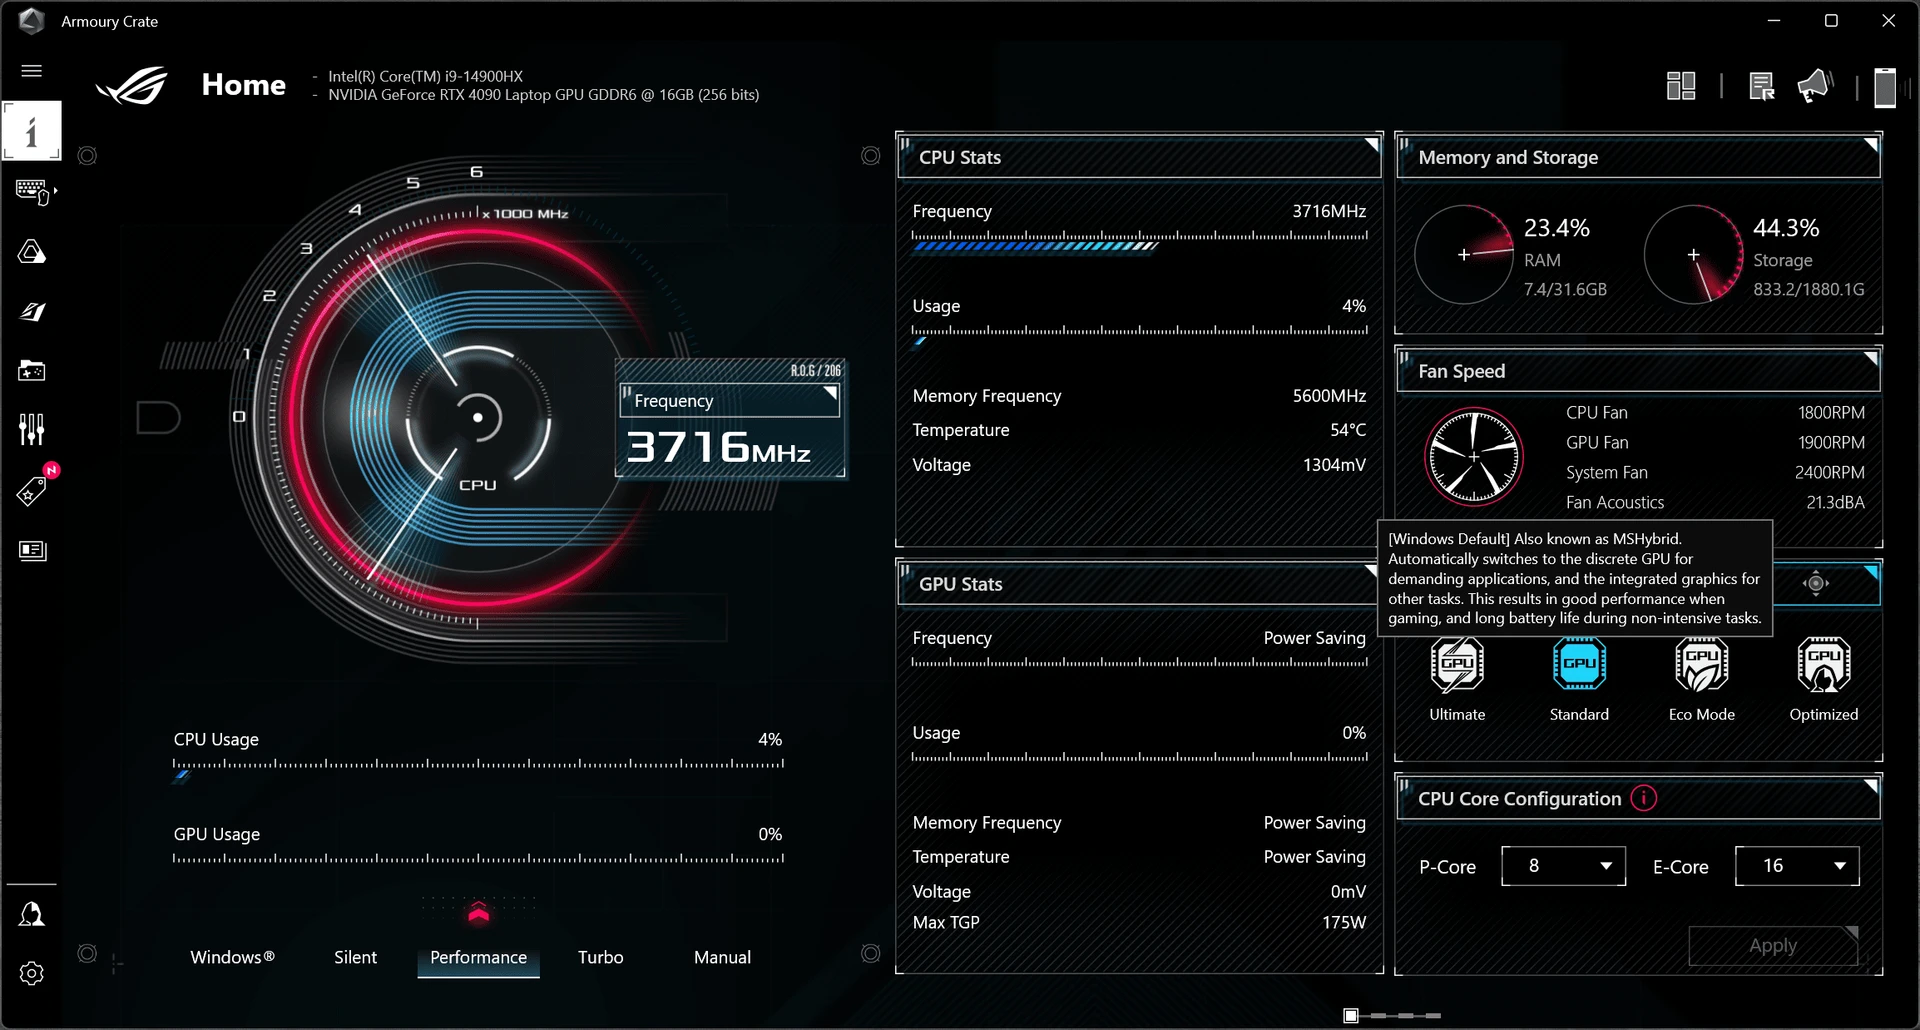1920x1030 pixels.
Task: Click the GPU Usage bar
Action: [478, 860]
